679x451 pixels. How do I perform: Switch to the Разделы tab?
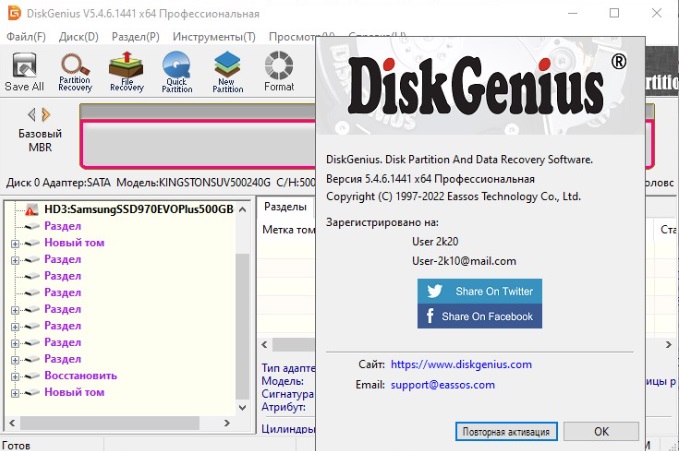(286, 207)
